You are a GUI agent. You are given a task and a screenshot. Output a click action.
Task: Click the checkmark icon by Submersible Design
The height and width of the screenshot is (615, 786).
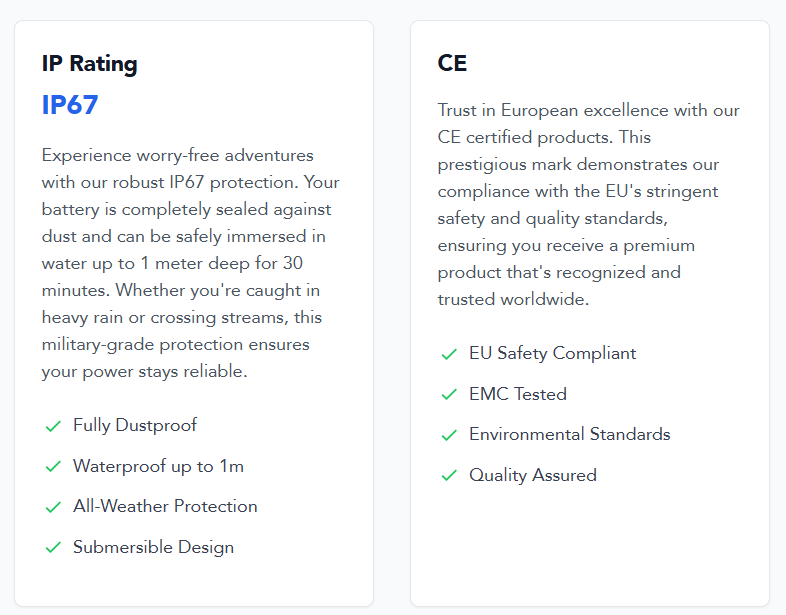click(x=53, y=547)
